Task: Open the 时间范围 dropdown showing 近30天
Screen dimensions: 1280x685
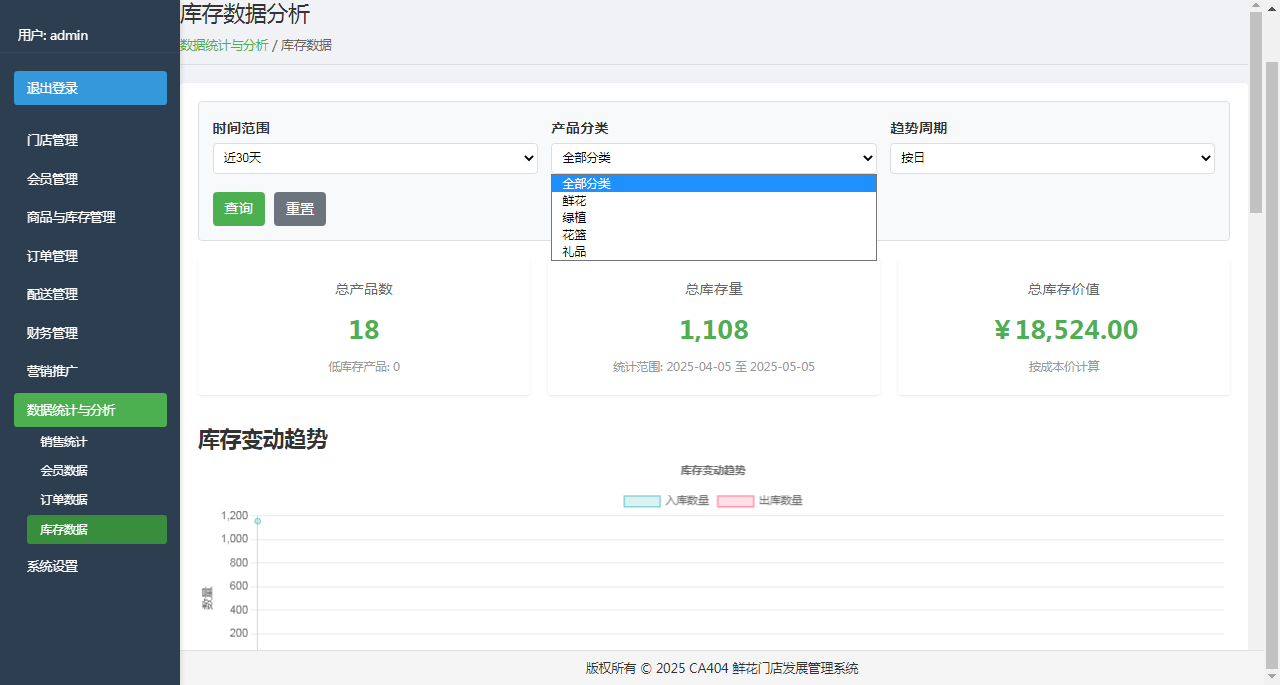Action: coord(375,158)
